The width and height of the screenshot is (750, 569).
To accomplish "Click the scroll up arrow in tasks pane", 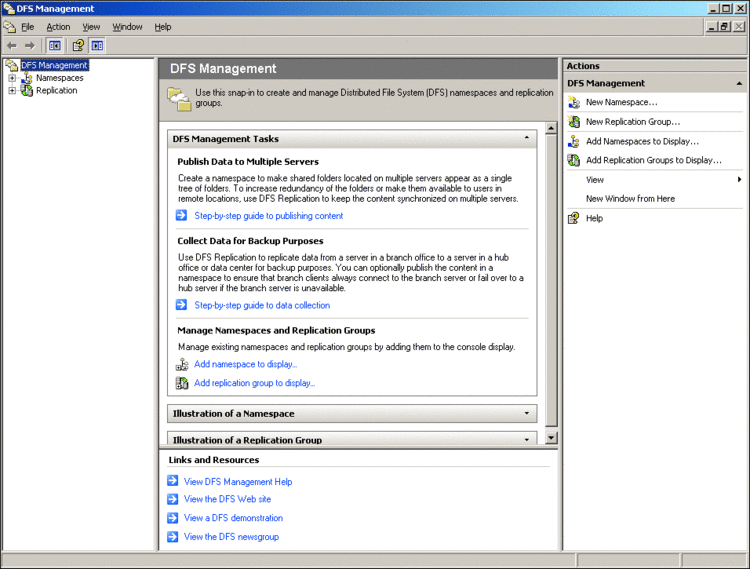I will [551, 128].
